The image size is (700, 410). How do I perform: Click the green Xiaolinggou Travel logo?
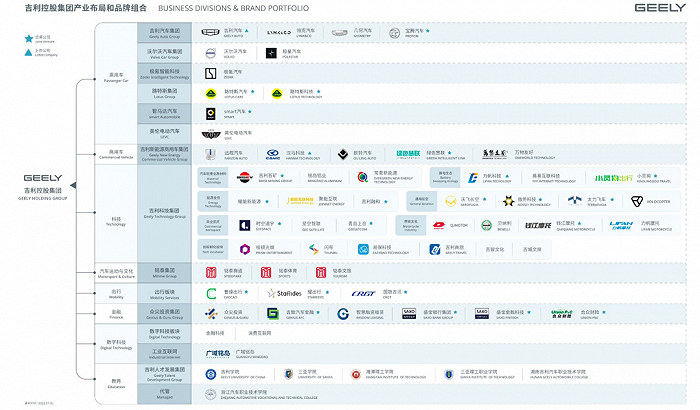pos(614,178)
